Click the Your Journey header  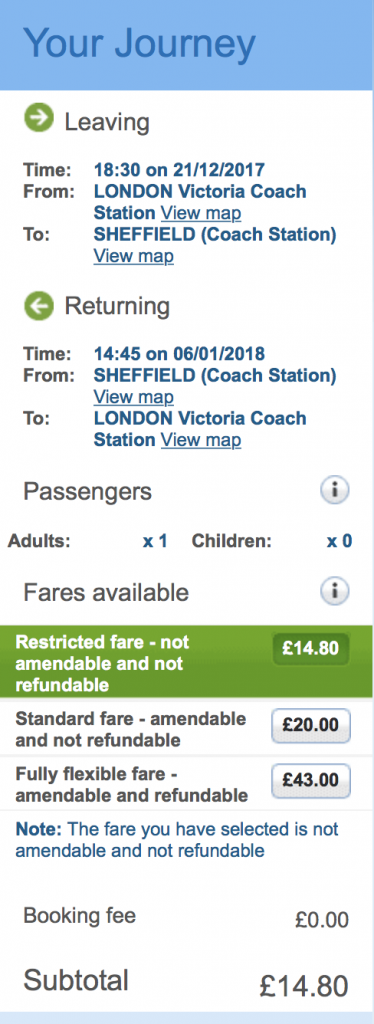tap(139, 44)
